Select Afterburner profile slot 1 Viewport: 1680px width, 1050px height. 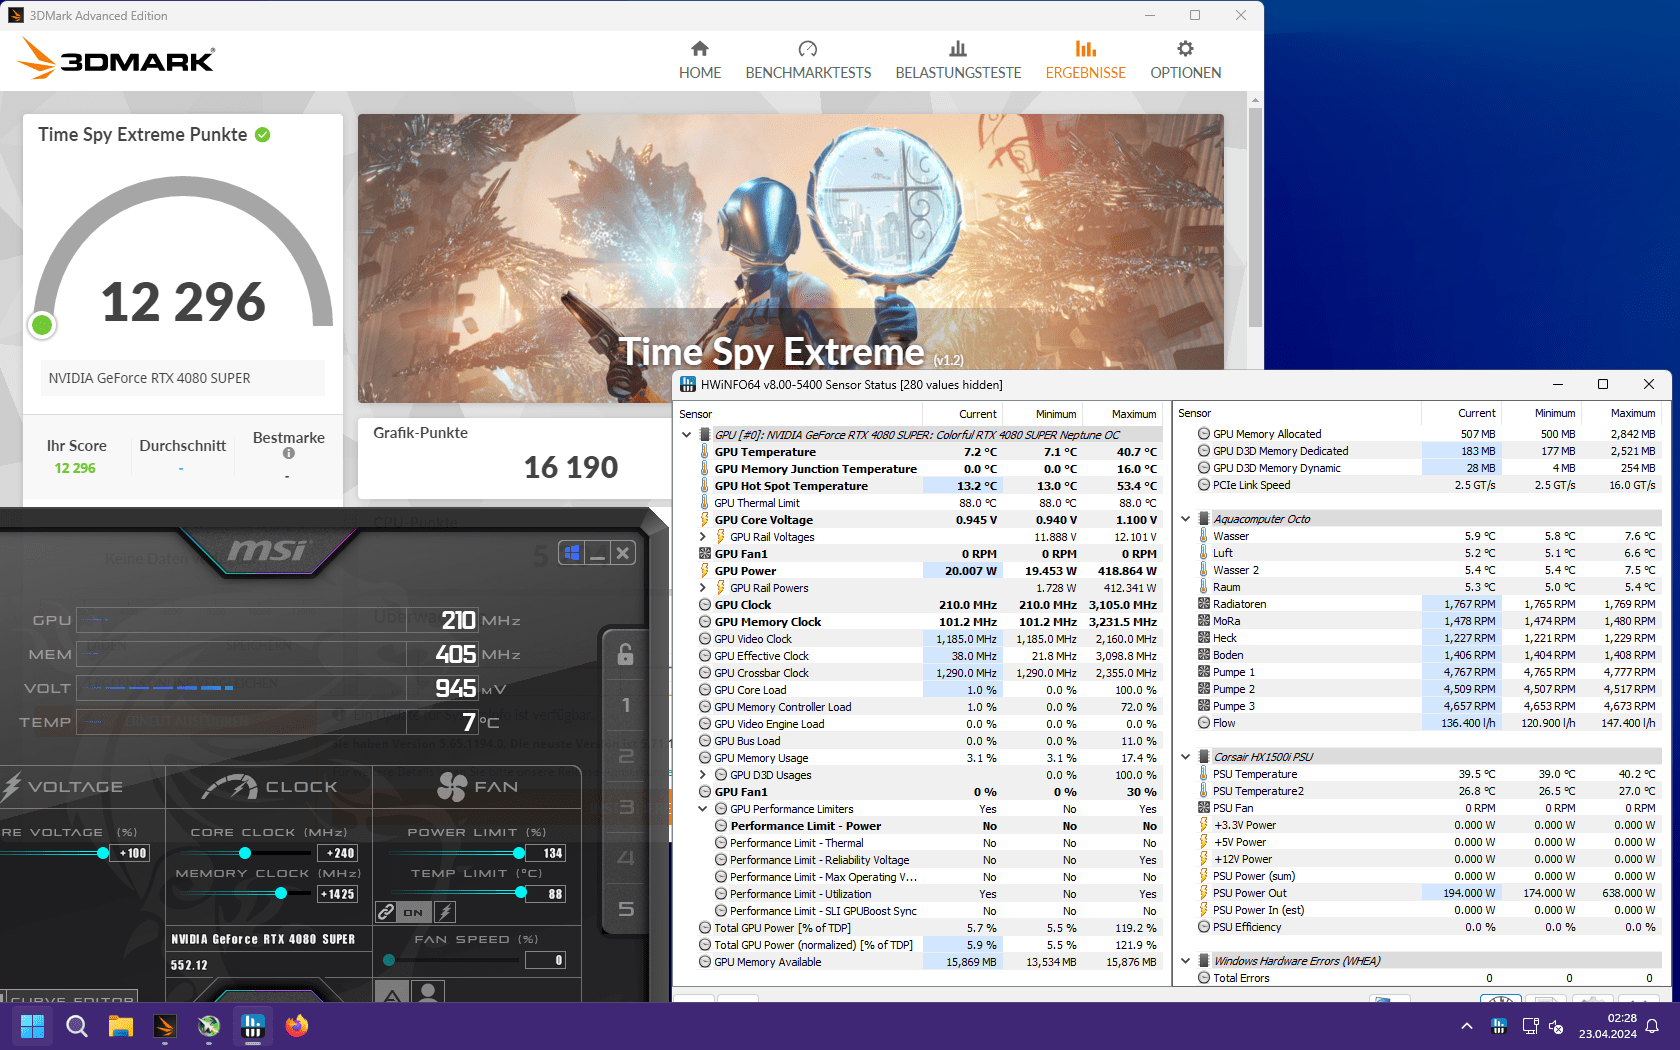(625, 705)
